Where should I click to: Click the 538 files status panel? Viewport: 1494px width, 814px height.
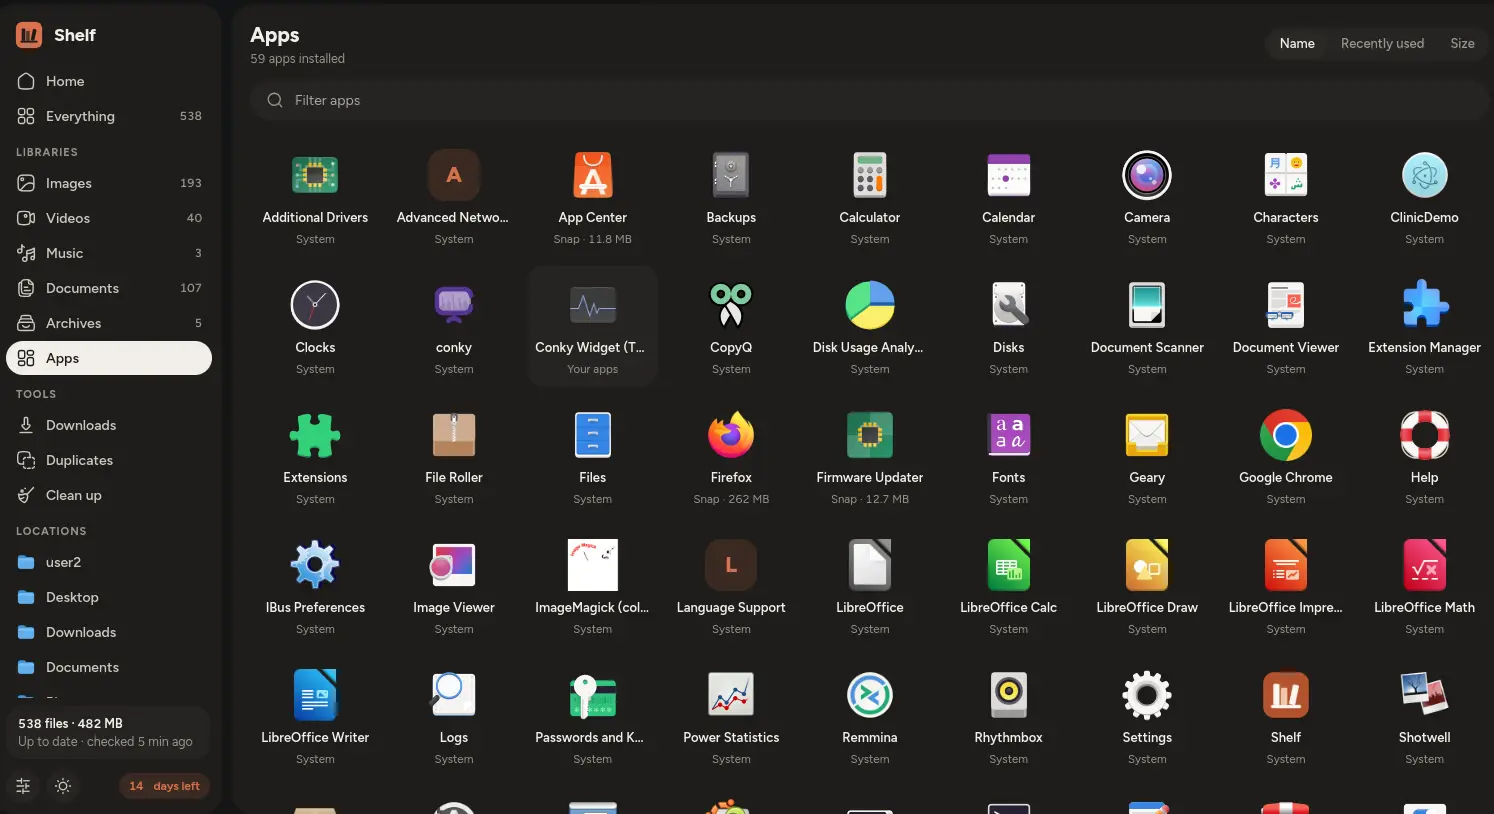[109, 732]
